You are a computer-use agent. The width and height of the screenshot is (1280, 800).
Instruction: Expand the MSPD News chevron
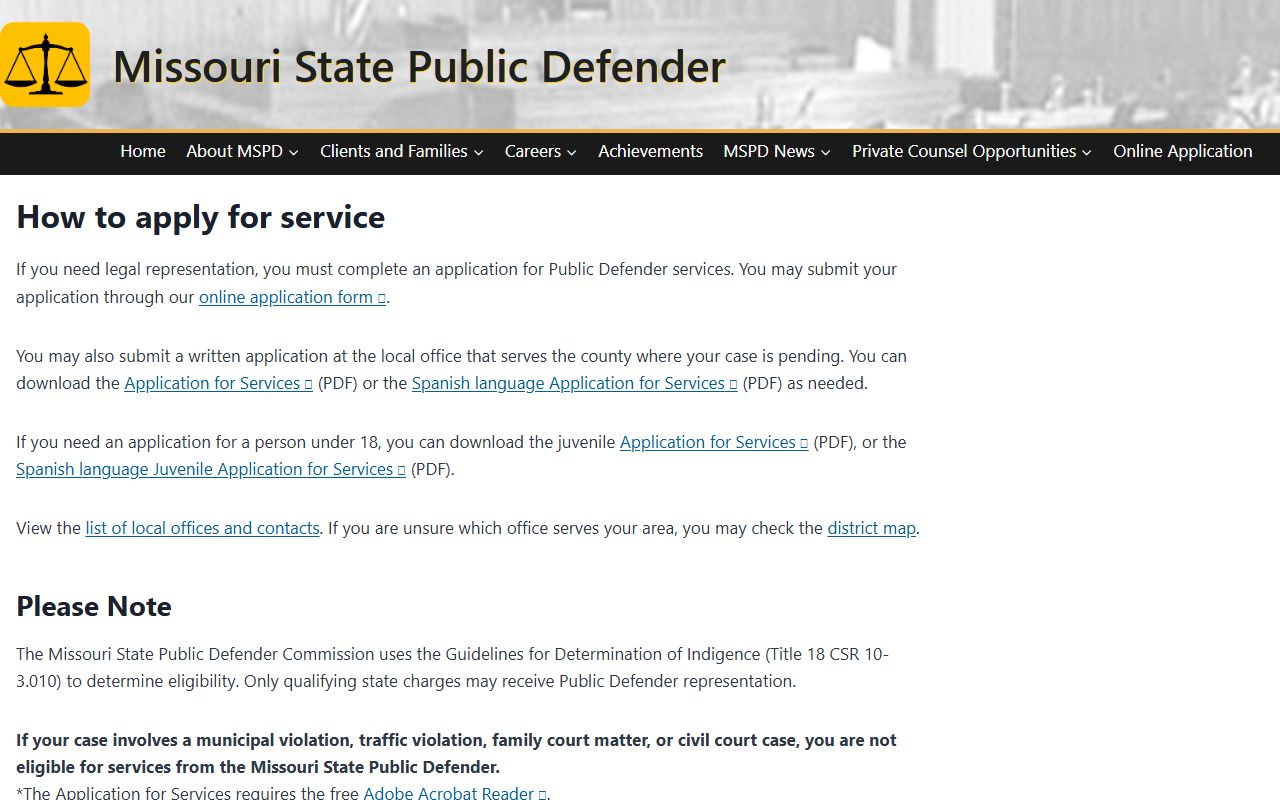point(825,152)
